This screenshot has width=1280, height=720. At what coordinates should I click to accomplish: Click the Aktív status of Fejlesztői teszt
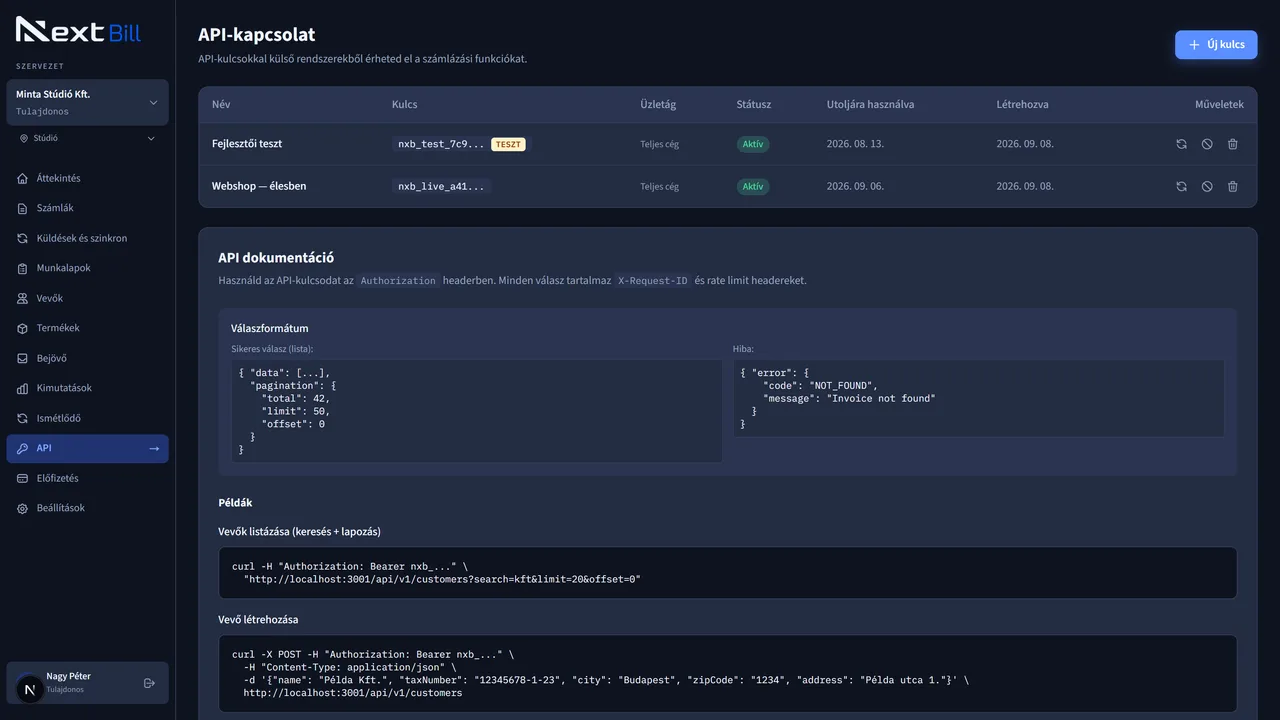(753, 144)
